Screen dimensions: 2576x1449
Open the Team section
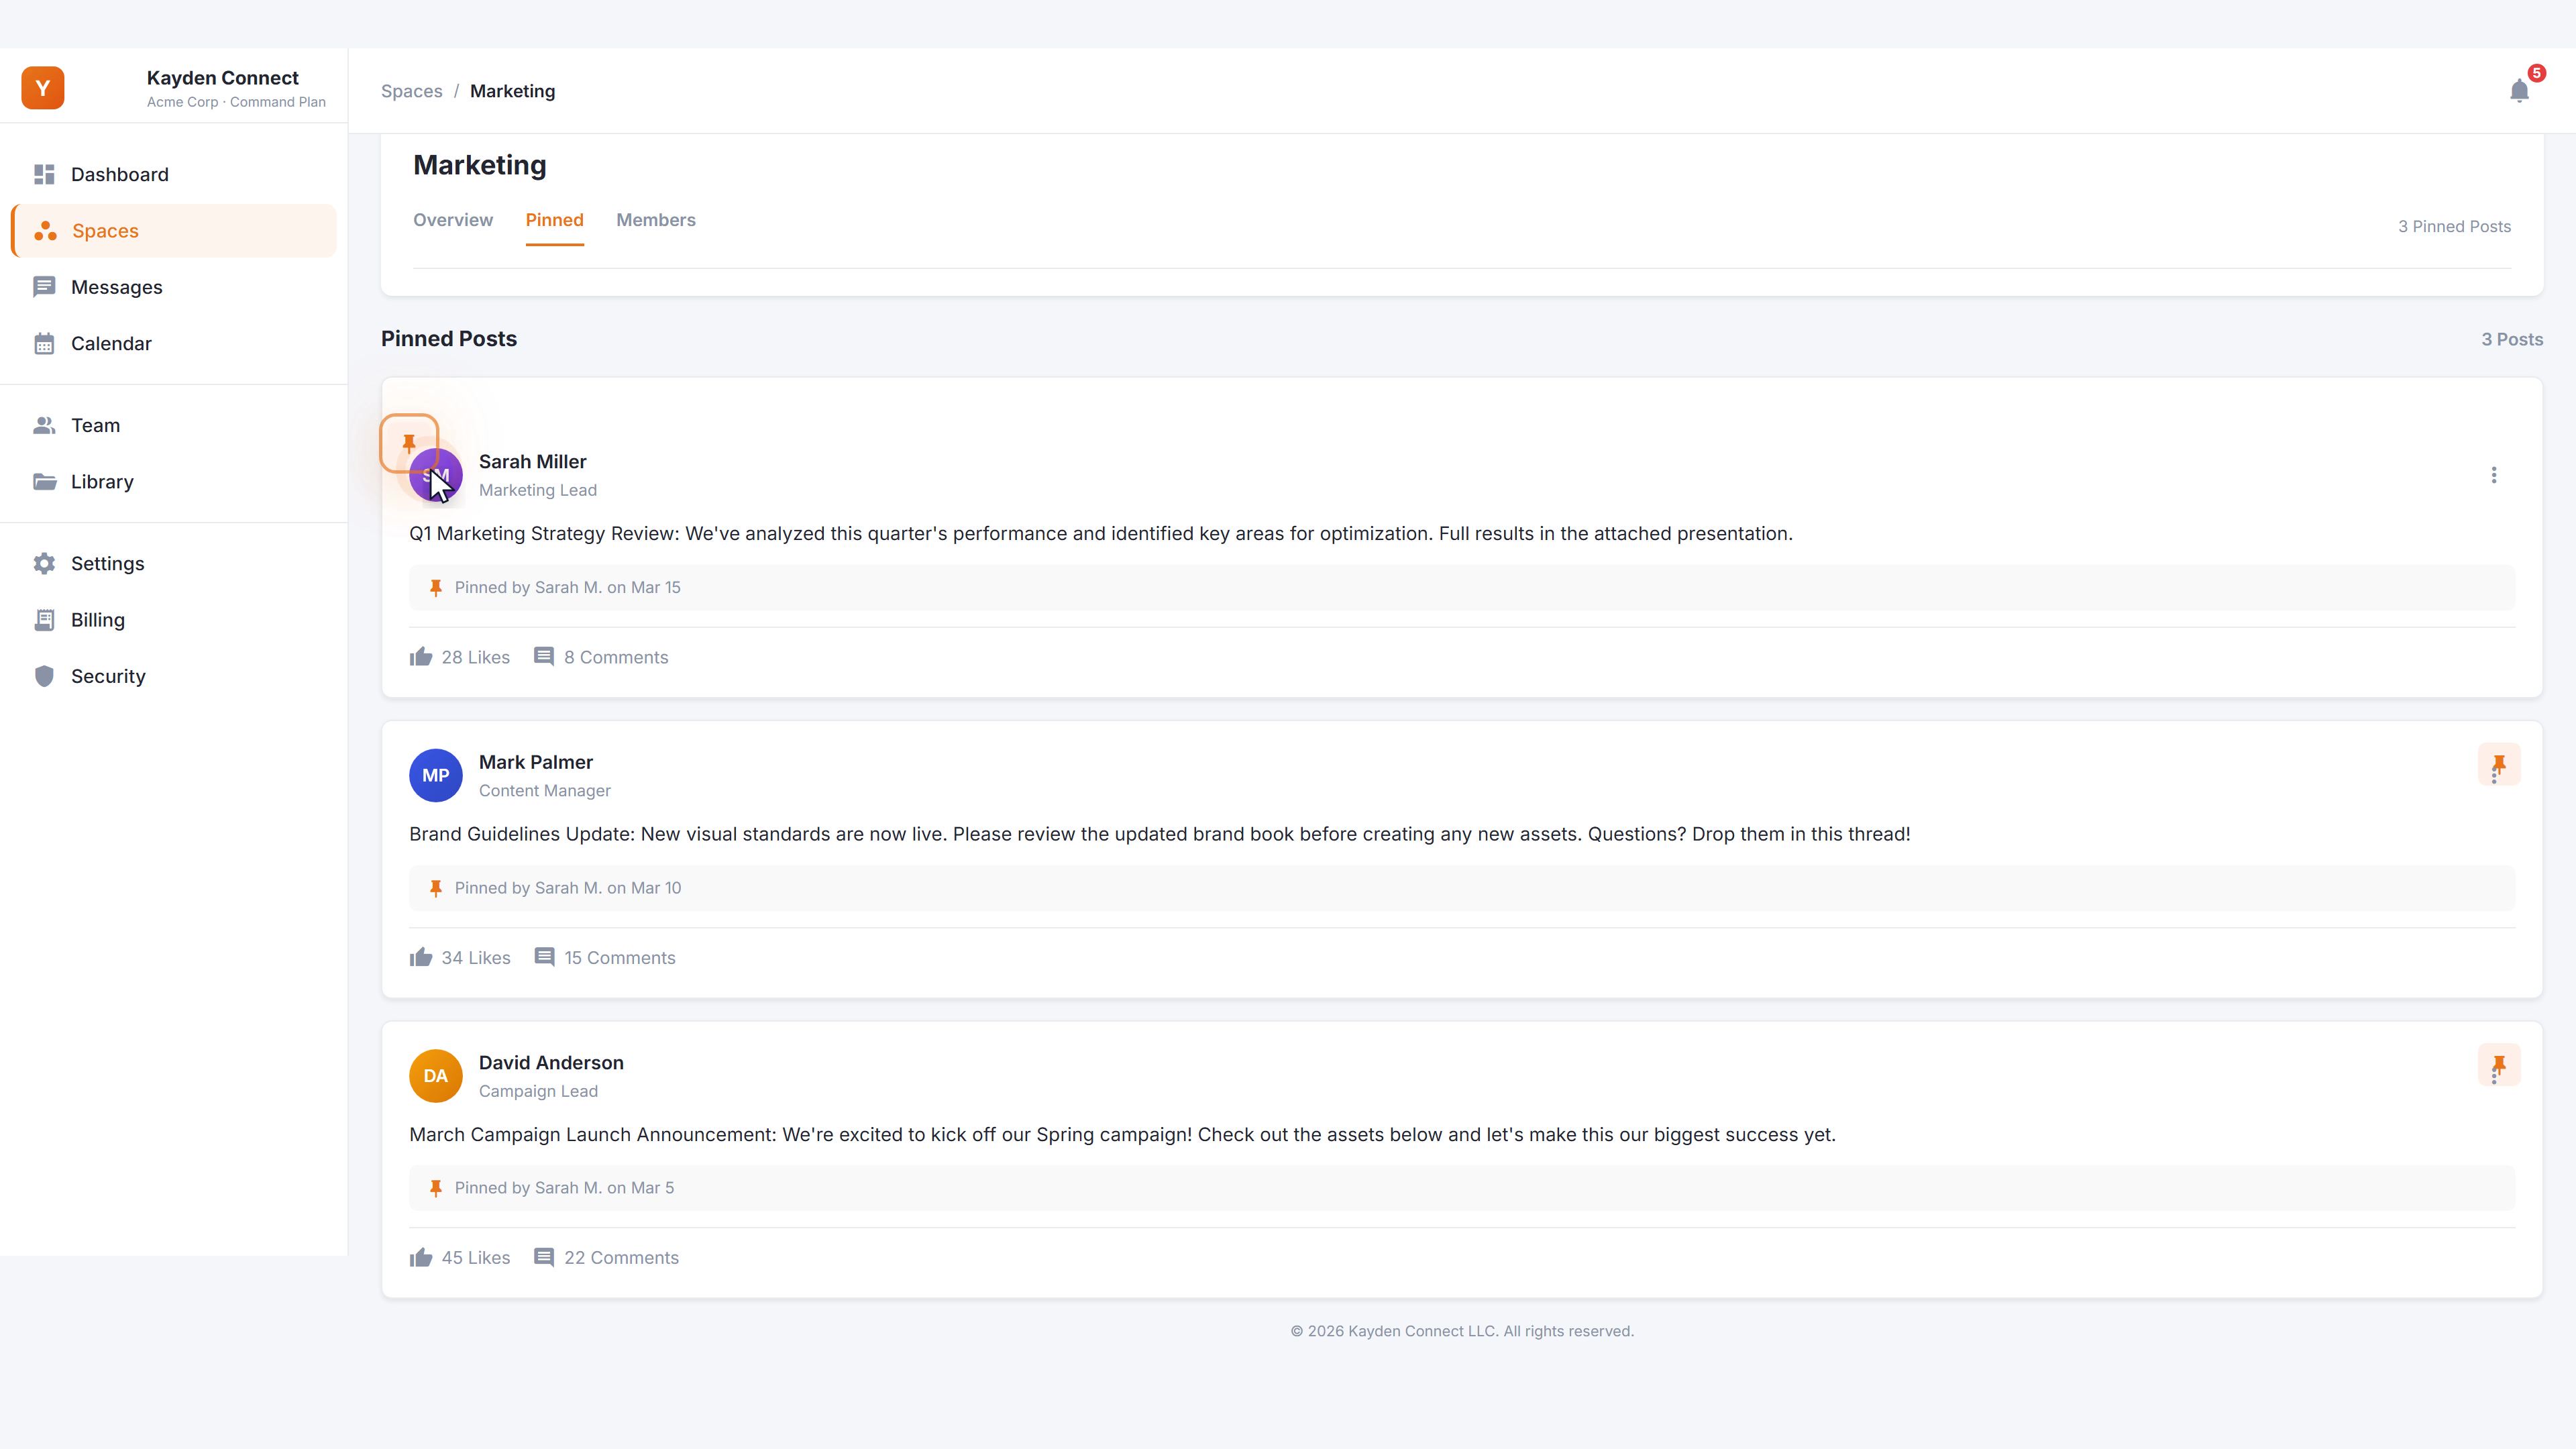[174, 426]
